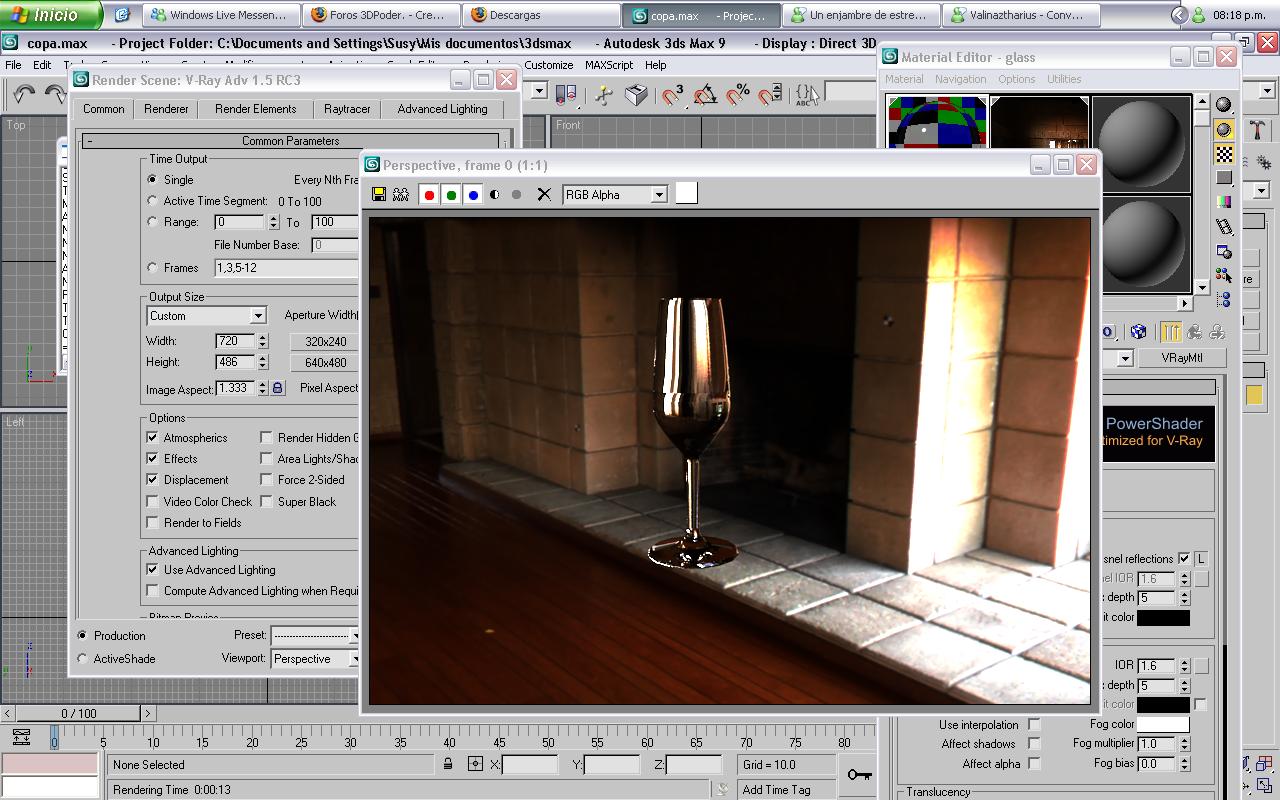Open the MAXScript menu
The height and width of the screenshot is (800, 1280).
608,65
